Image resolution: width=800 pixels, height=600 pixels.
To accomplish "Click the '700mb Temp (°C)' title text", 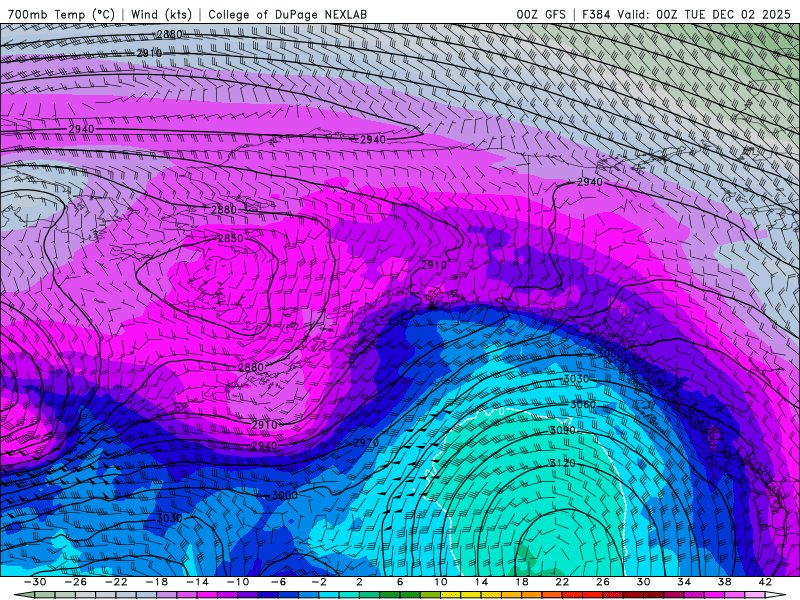I will tap(61, 14).
